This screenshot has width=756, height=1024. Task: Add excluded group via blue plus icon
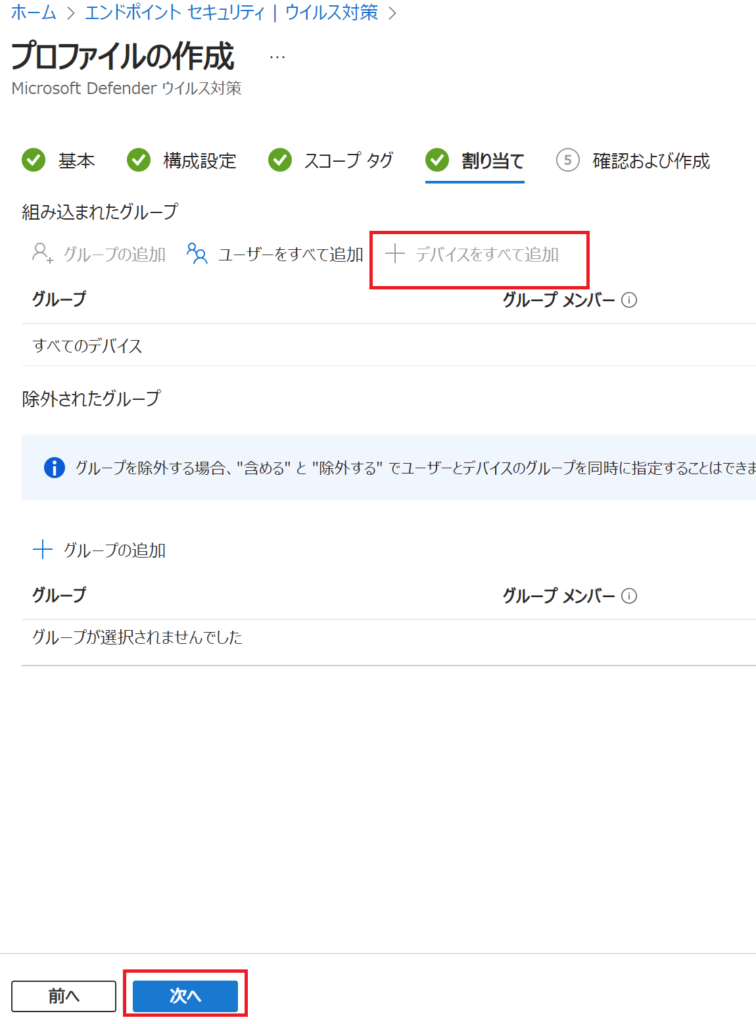tap(42, 550)
